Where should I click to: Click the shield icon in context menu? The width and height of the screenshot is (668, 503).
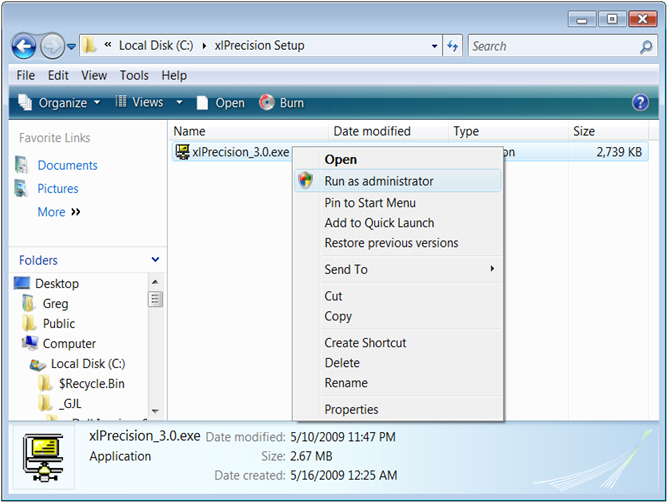click(305, 181)
